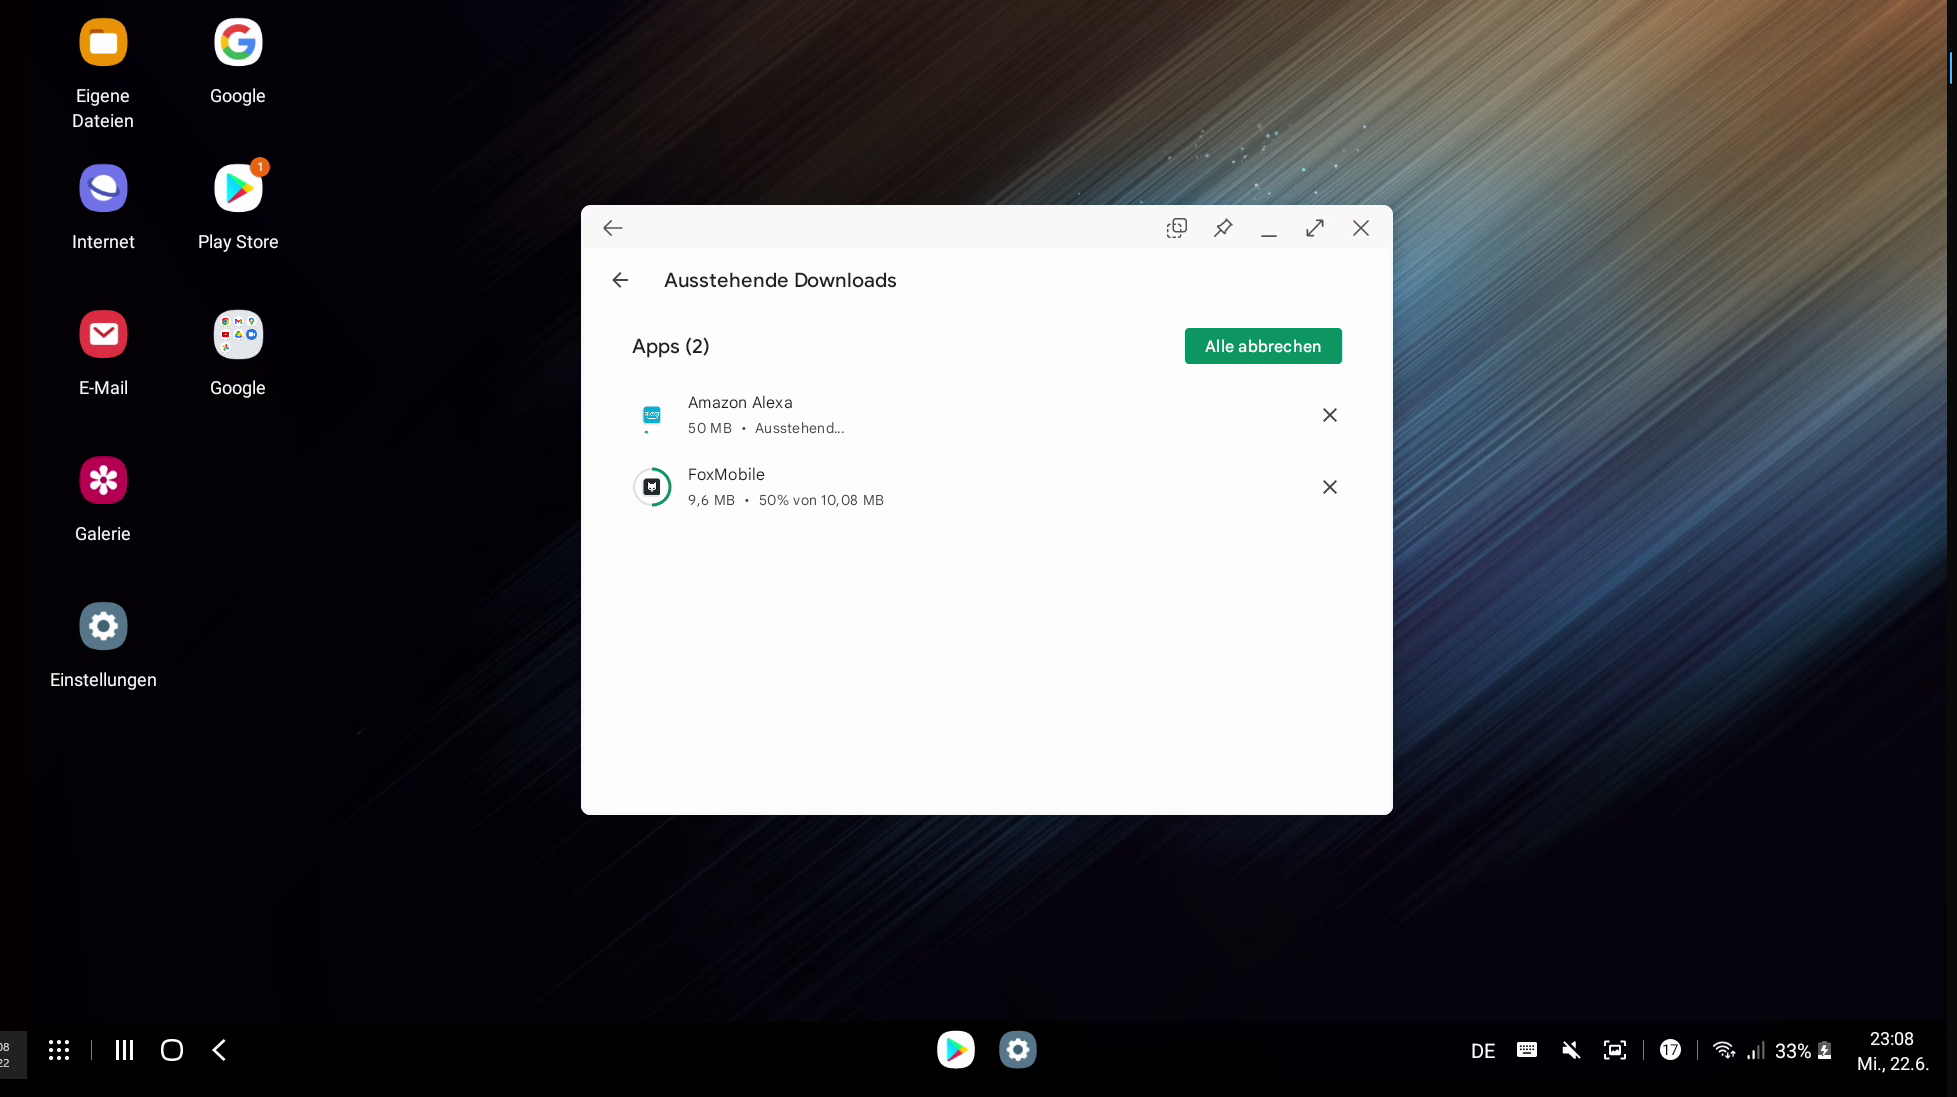Minimize the Play Store window
The height and width of the screenshot is (1097, 1957).
1269,228
